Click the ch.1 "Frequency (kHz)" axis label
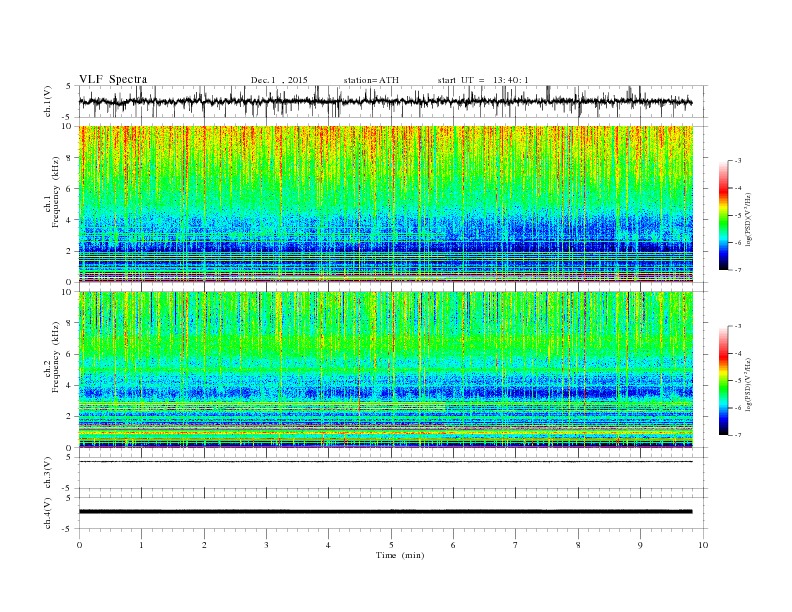 click(x=55, y=192)
